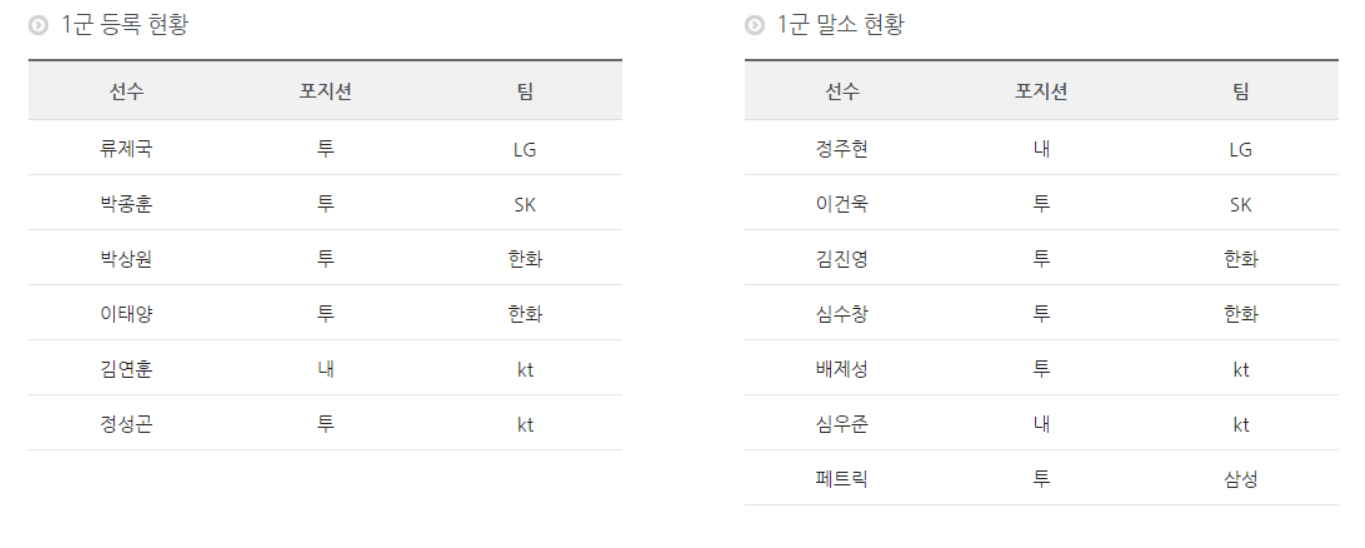Click the 포지션 column header in 말소 table
Viewport: 1365px width, 548px height.
click(x=1041, y=92)
